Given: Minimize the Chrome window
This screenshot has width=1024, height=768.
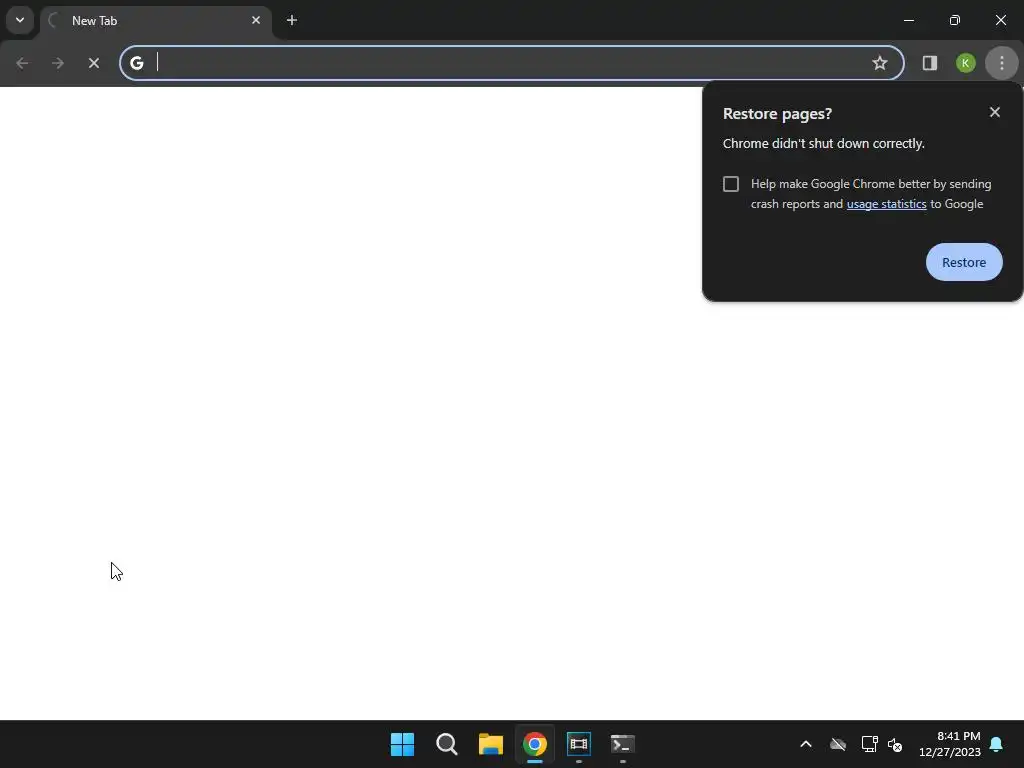Looking at the screenshot, I should pos(908,20).
